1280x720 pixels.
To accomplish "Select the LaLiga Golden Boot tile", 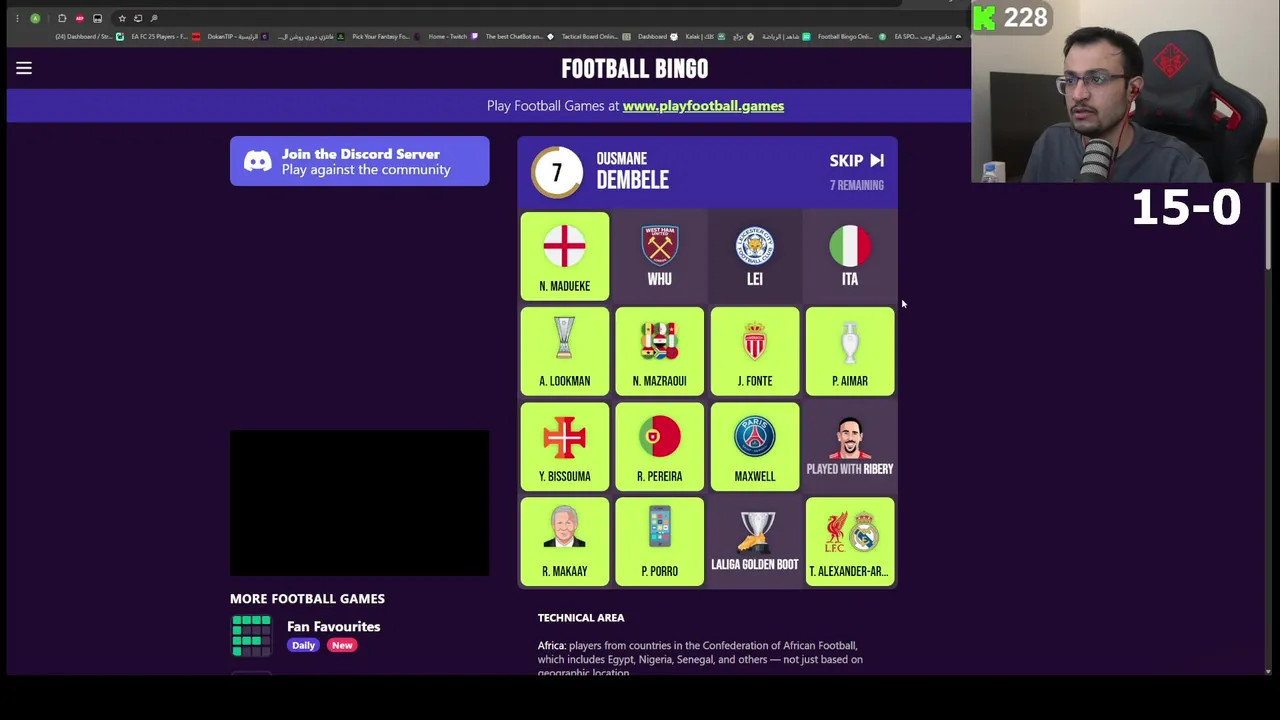I will (754, 541).
